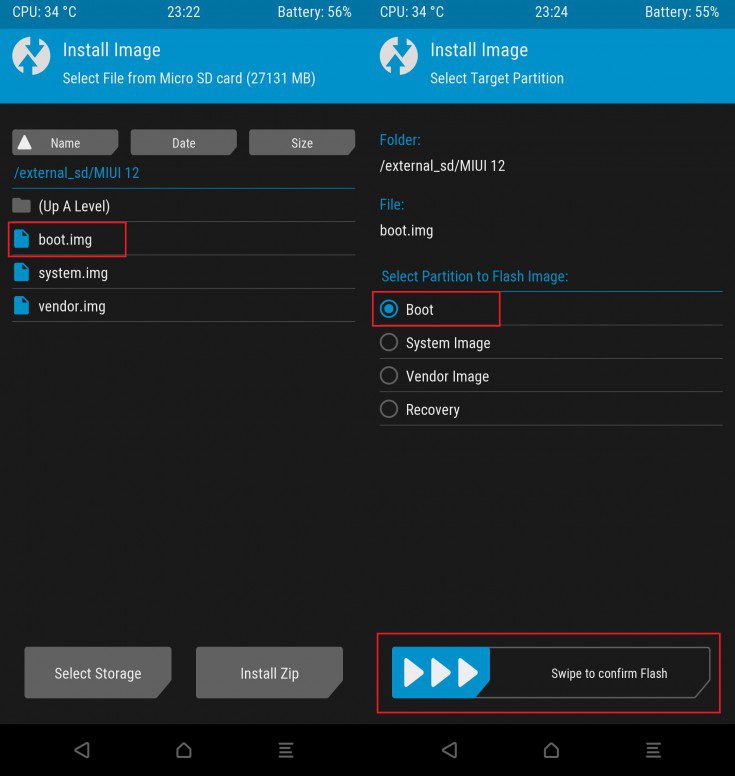The image size is (735, 776).
Task: Sort file list by Date
Action: pos(184,143)
